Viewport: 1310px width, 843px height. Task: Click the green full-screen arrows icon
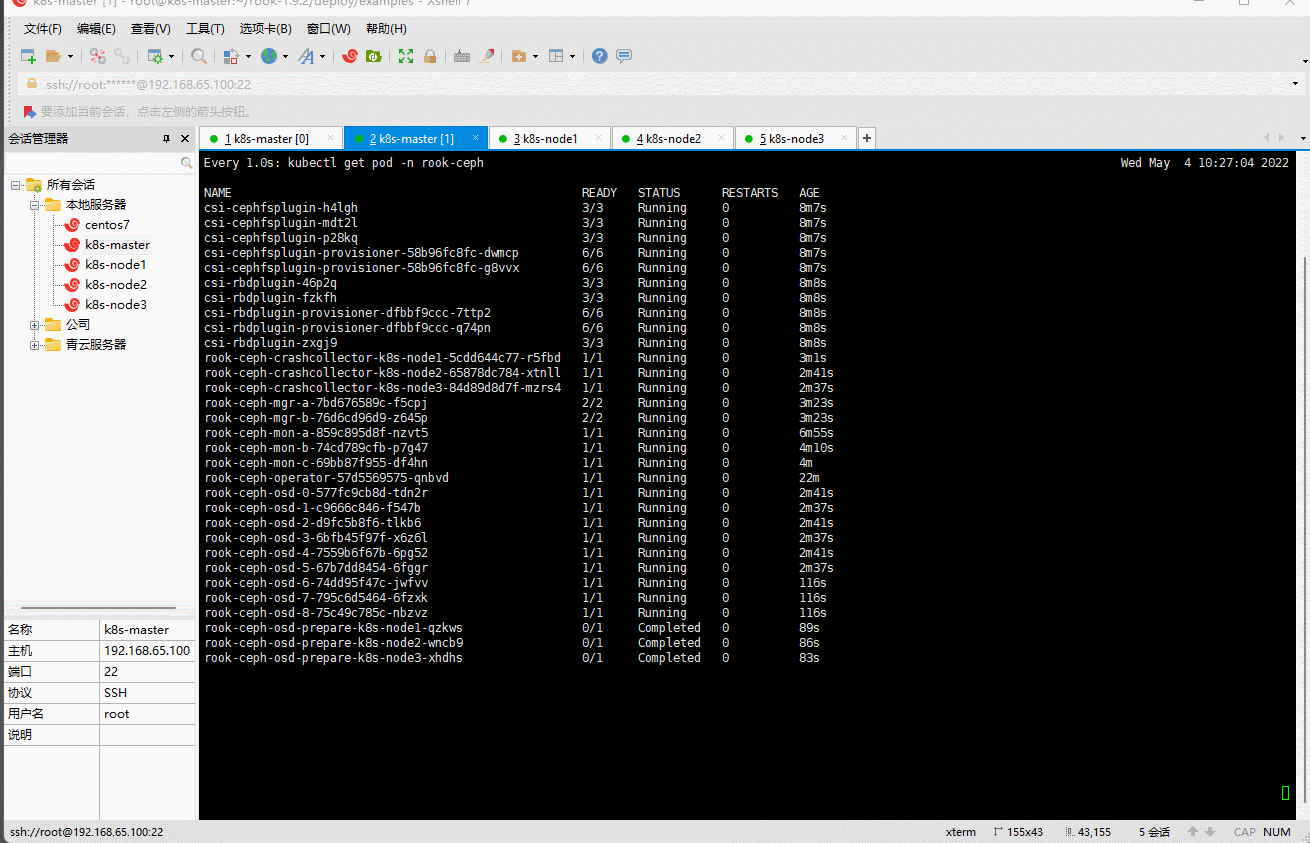406,56
